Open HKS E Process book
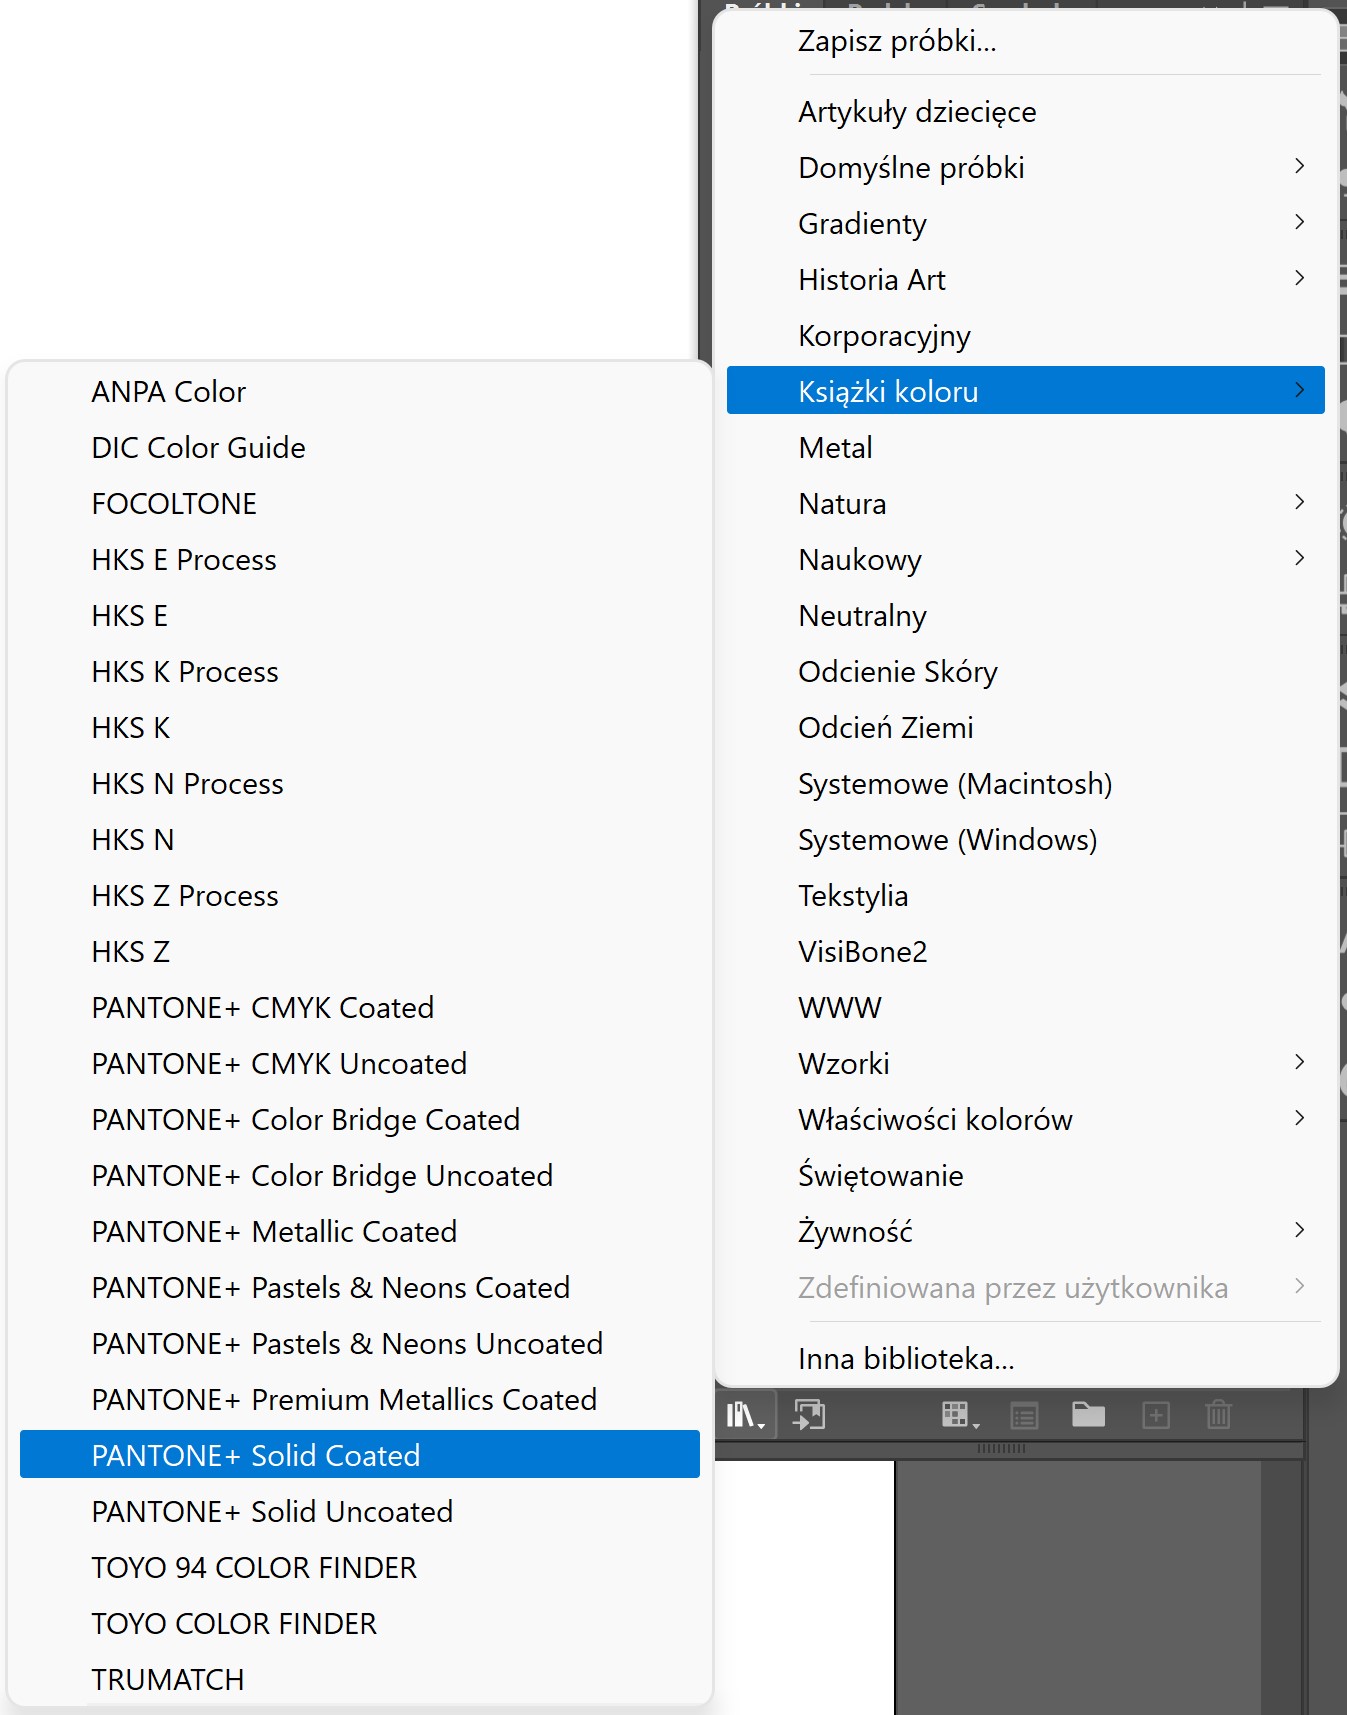The height and width of the screenshot is (1715, 1347). [x=360, y=560]
